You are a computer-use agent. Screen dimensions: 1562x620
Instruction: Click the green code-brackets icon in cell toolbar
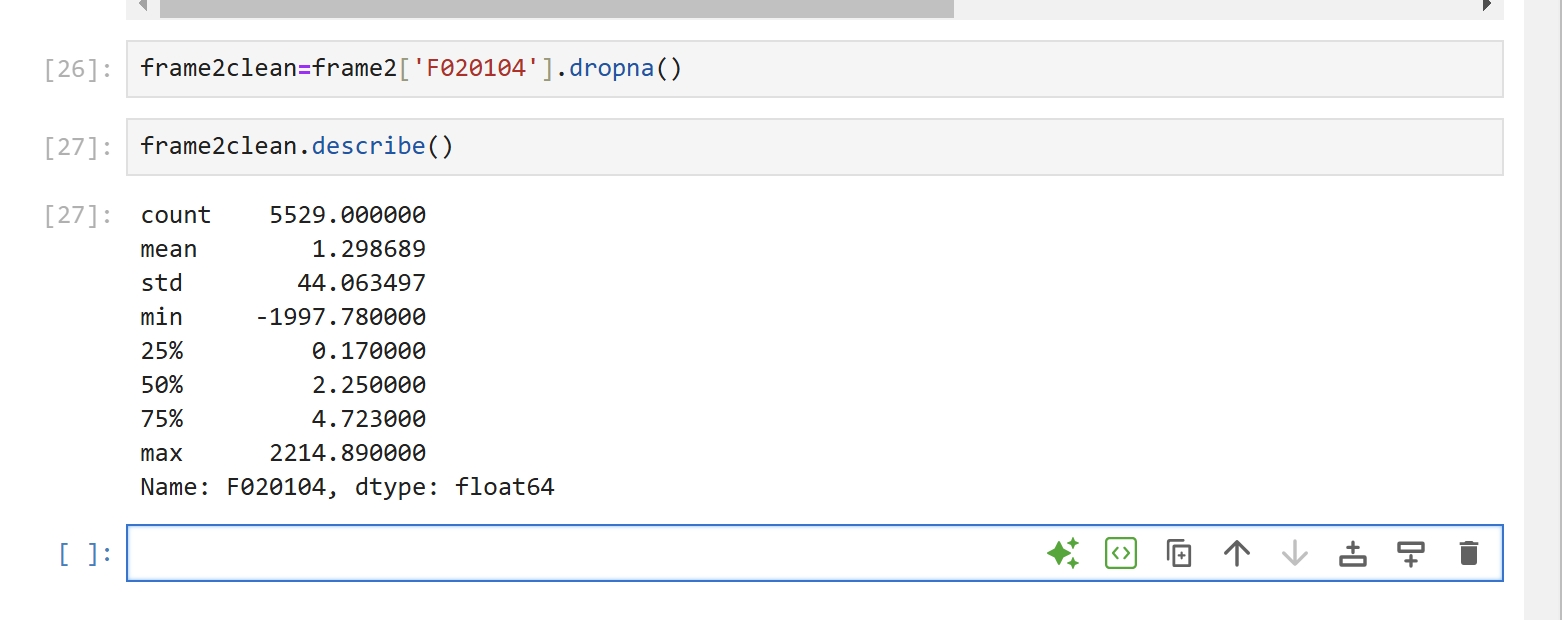pyautogui.click(x=1121, y=553)
